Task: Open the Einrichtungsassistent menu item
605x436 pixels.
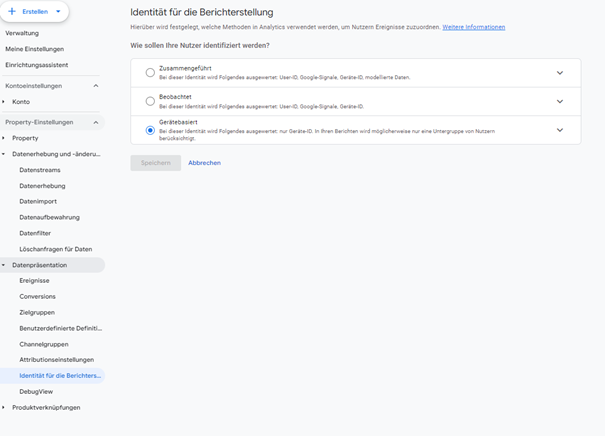Action: pos(36,65)
